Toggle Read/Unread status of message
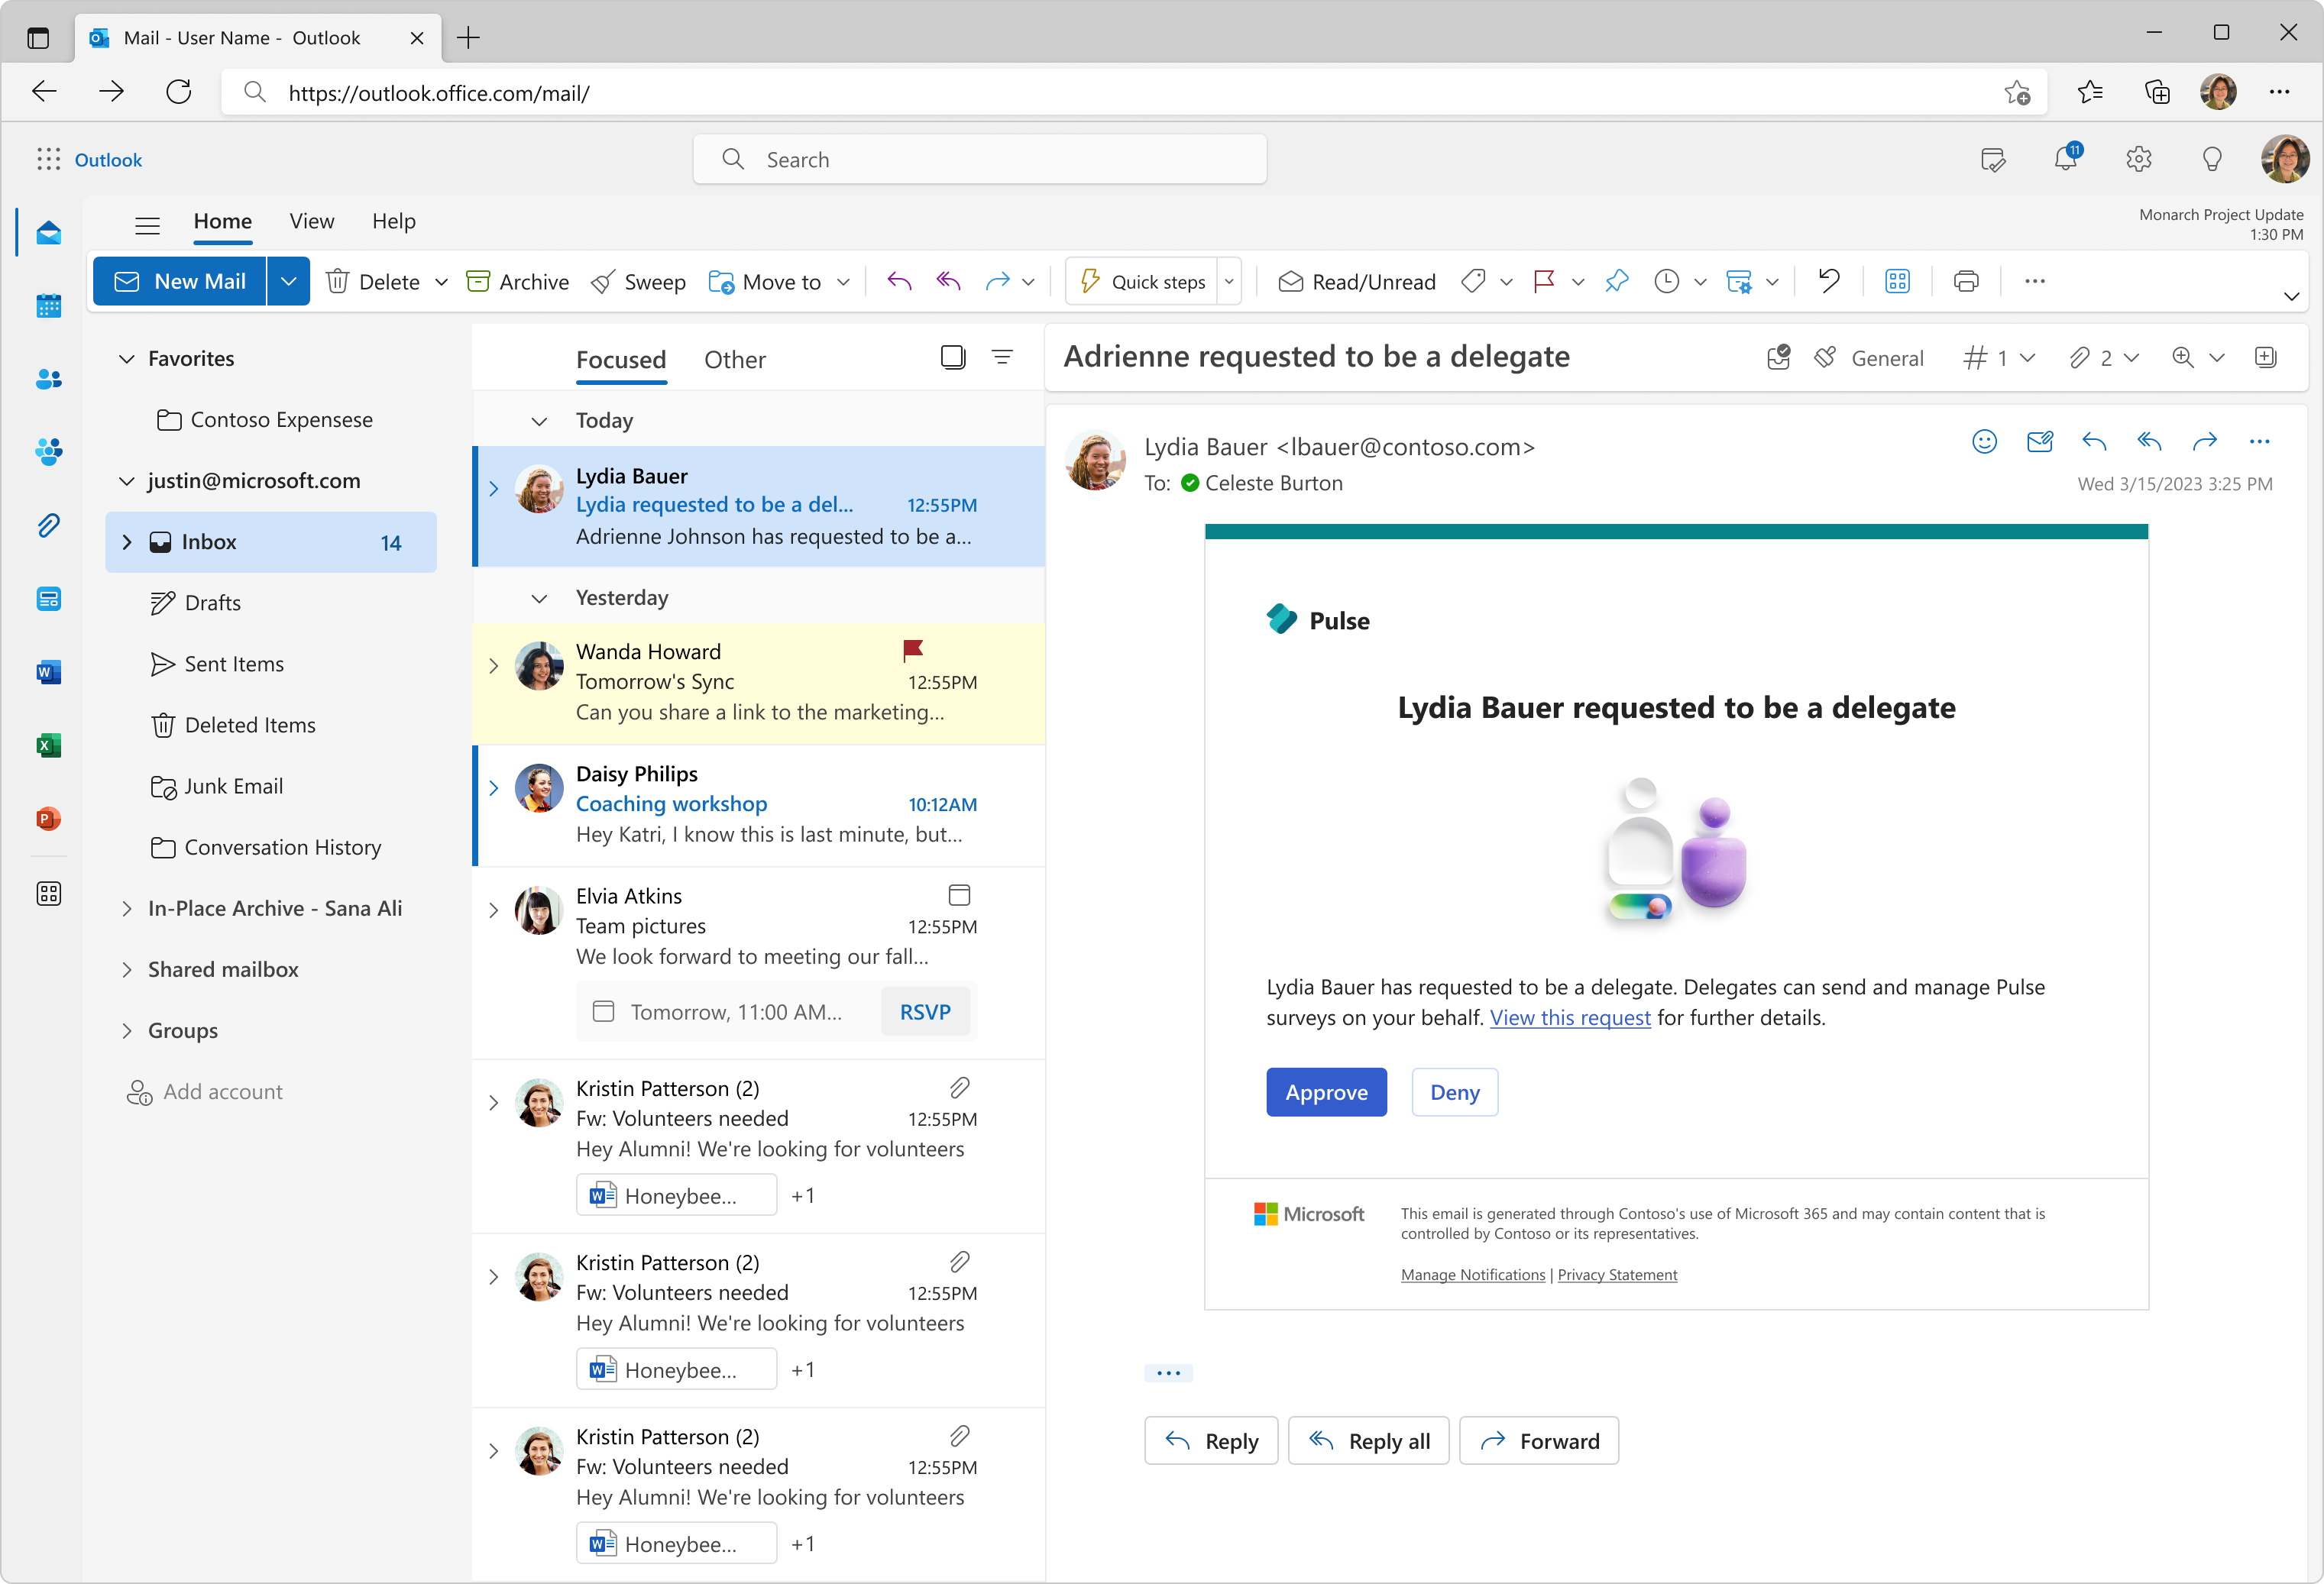This screenshot has width=2324, height=1584. pyautogui.click(x=1356, y=282)
